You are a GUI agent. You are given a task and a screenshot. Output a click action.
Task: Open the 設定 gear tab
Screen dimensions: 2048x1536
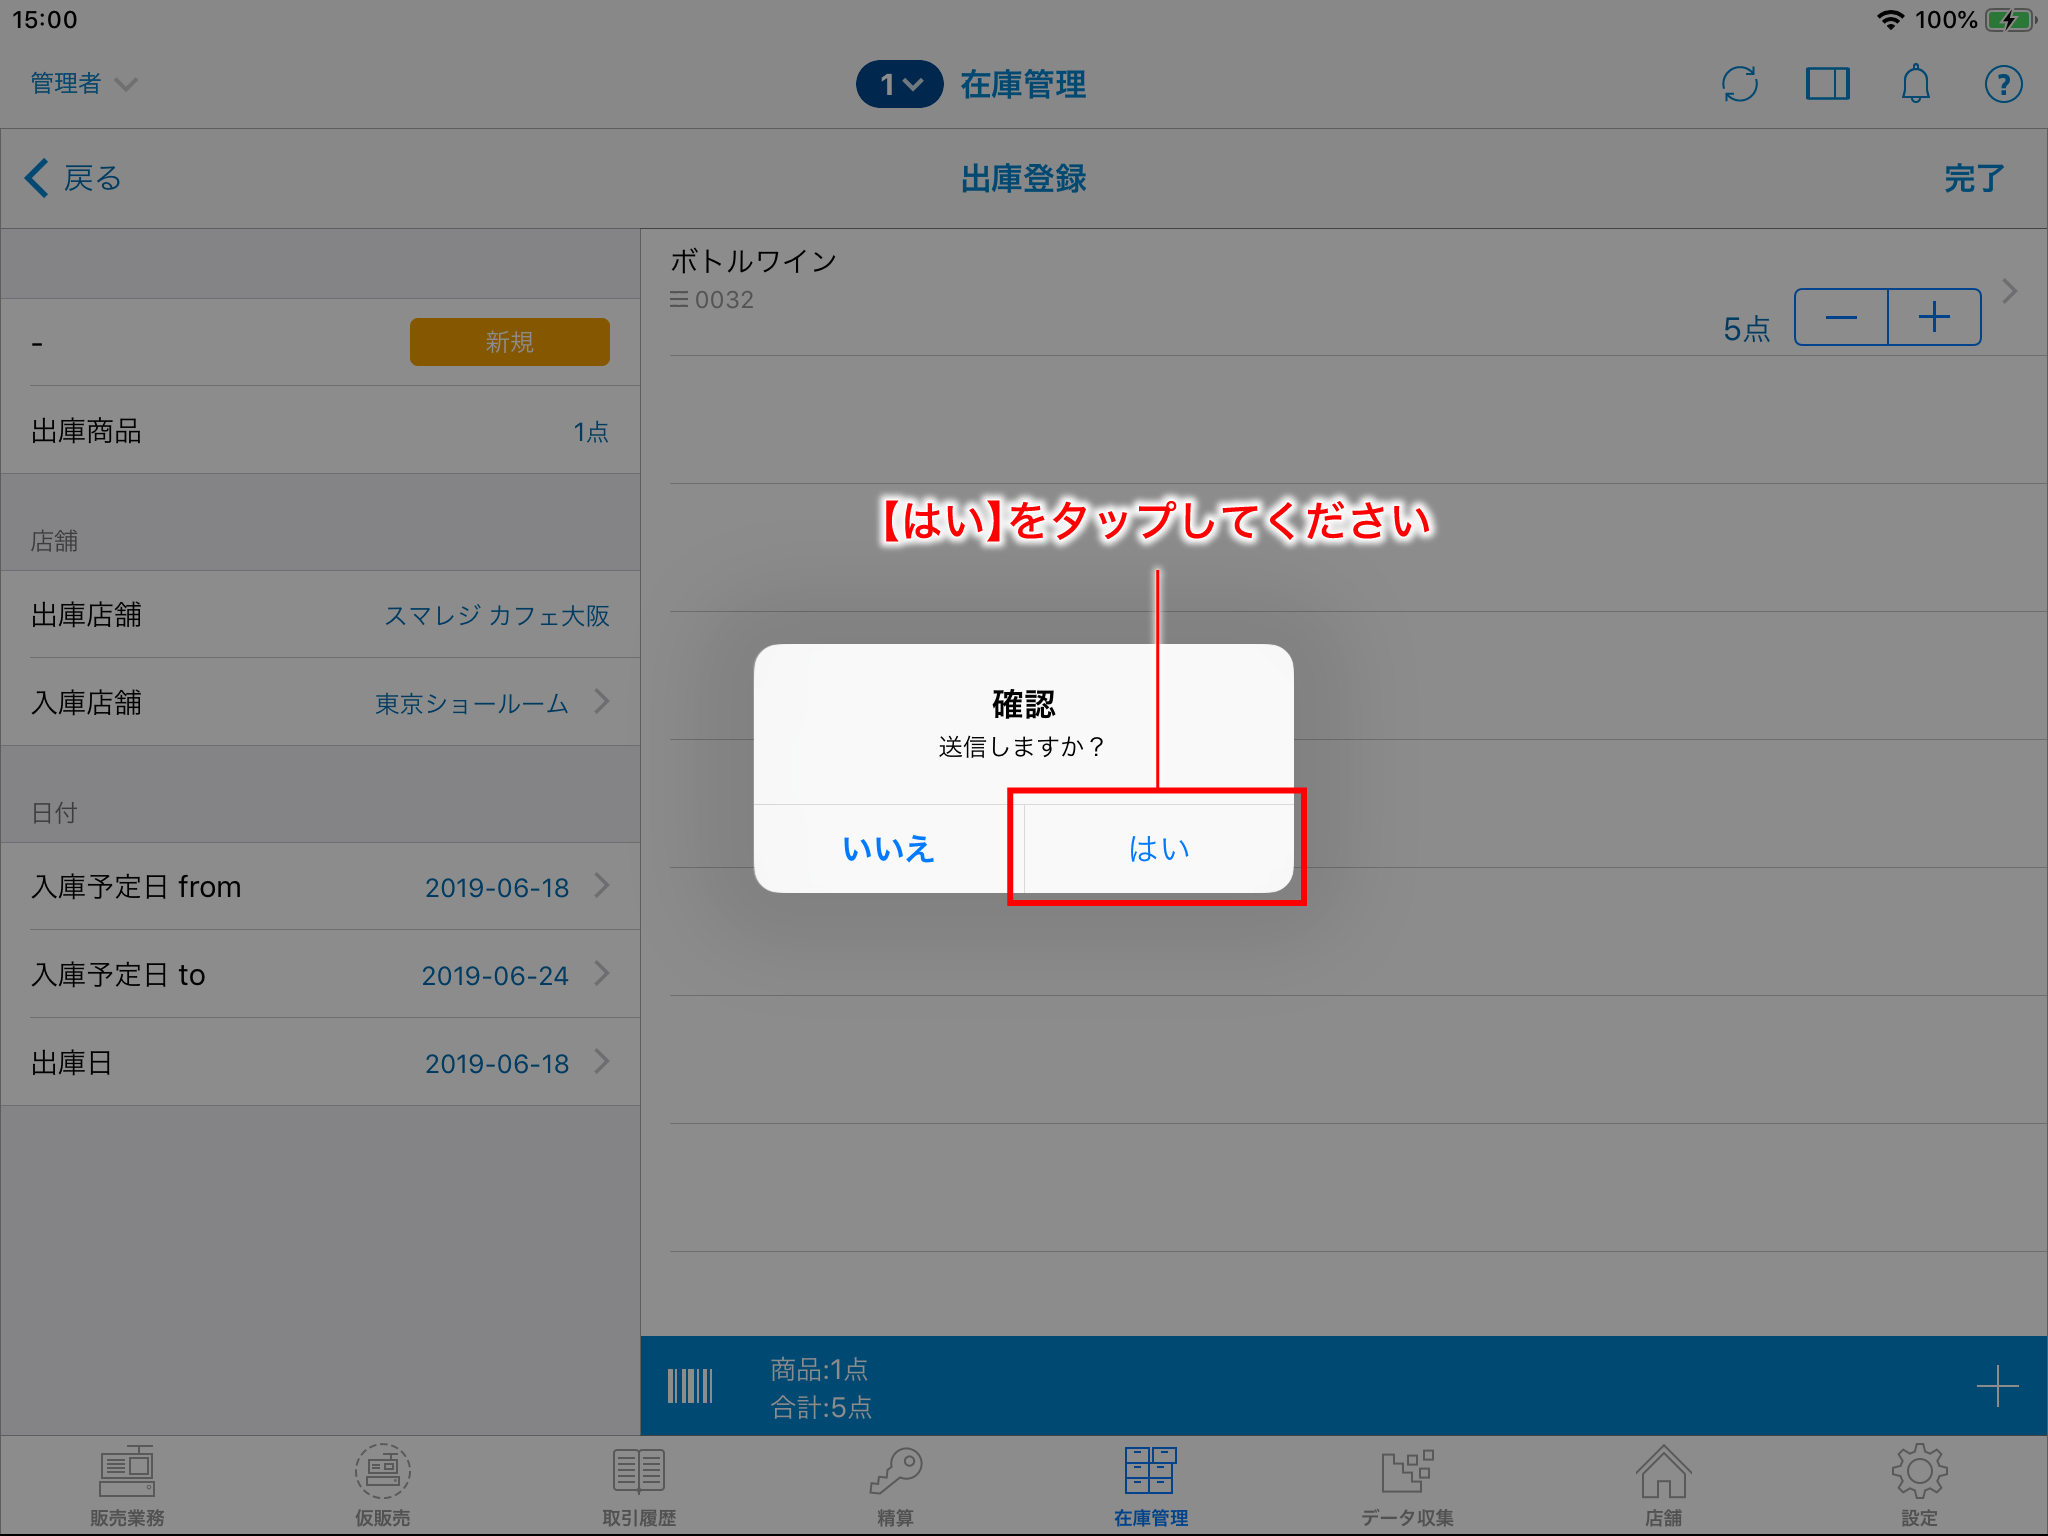1919,1486
